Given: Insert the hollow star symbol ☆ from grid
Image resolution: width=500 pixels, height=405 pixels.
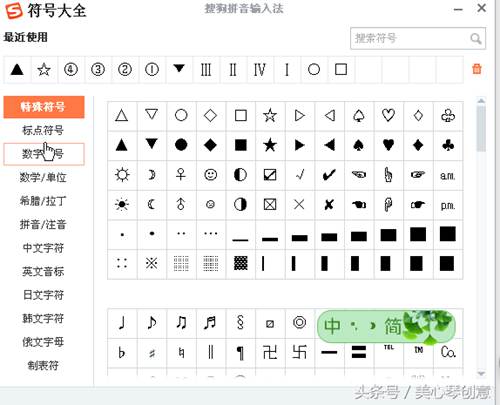Looking at the screenshot, I should [270, 116].
